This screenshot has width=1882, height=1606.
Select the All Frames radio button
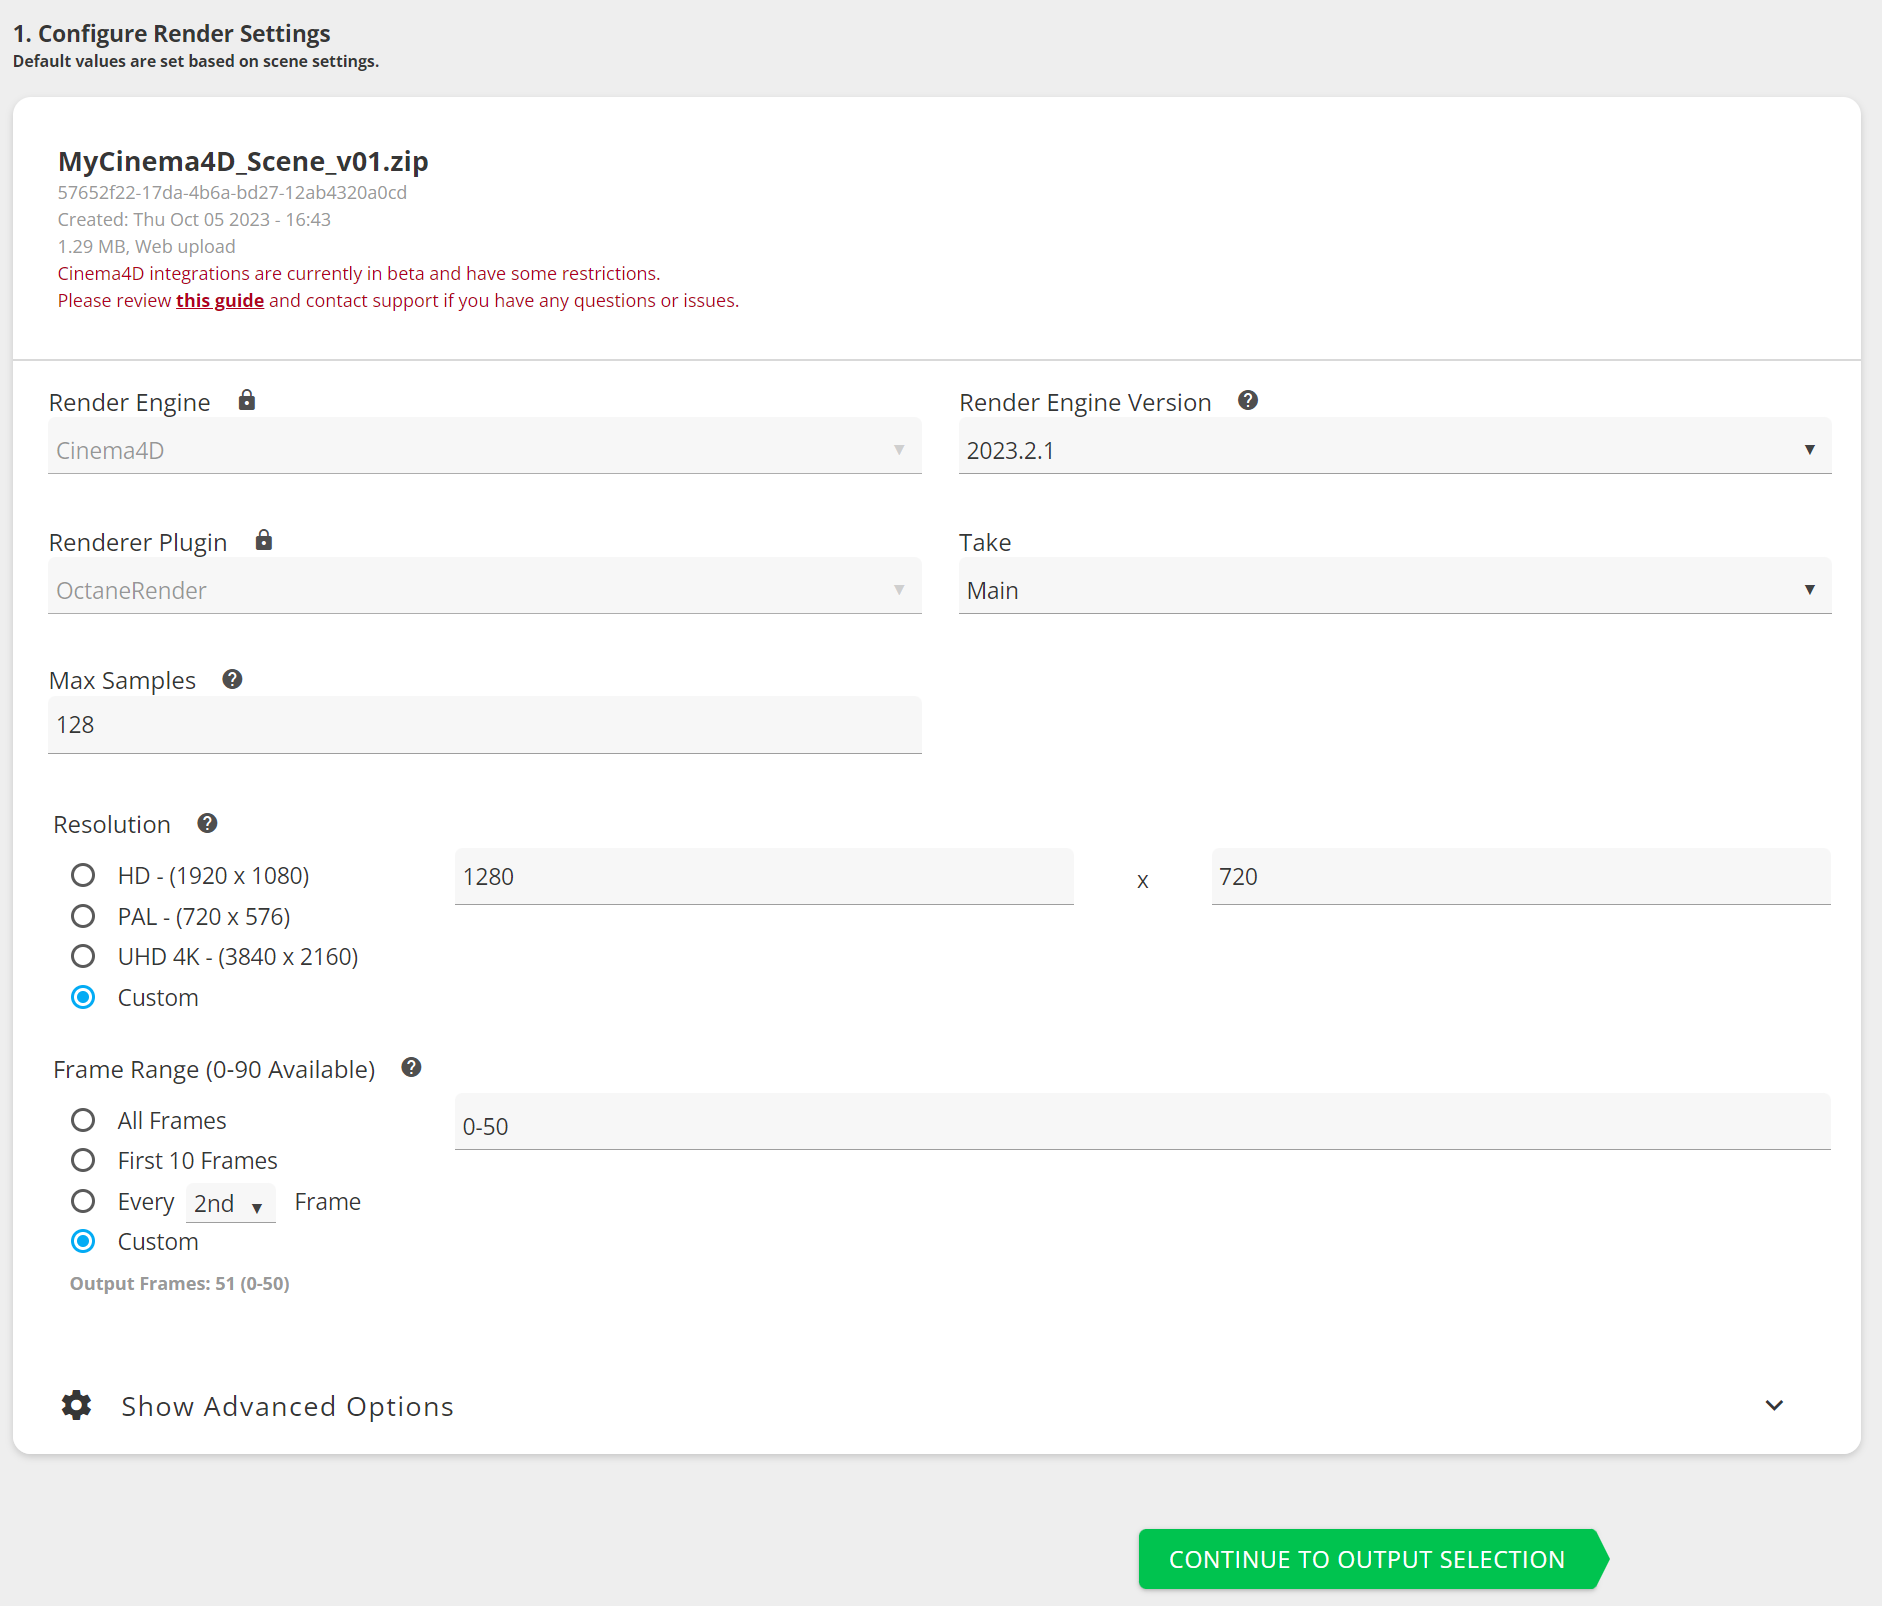[83, 1120]
